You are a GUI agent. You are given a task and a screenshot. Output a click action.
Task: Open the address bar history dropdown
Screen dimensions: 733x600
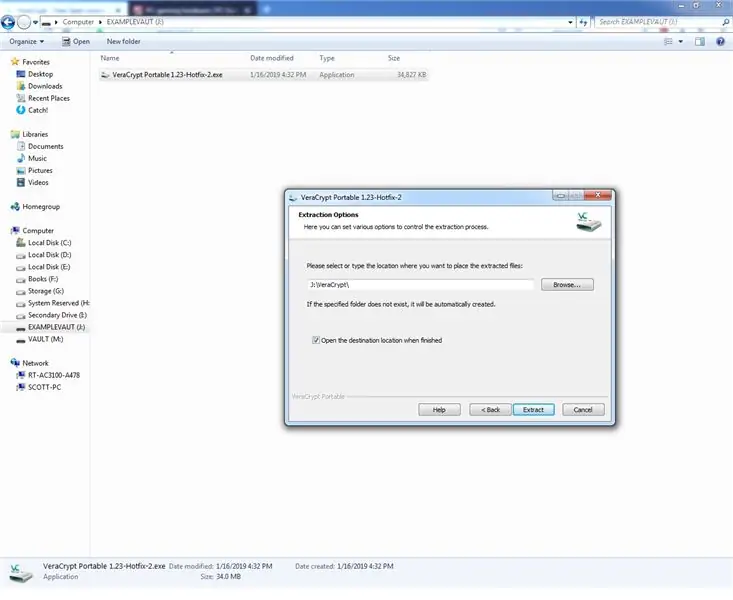coord(570,22)
